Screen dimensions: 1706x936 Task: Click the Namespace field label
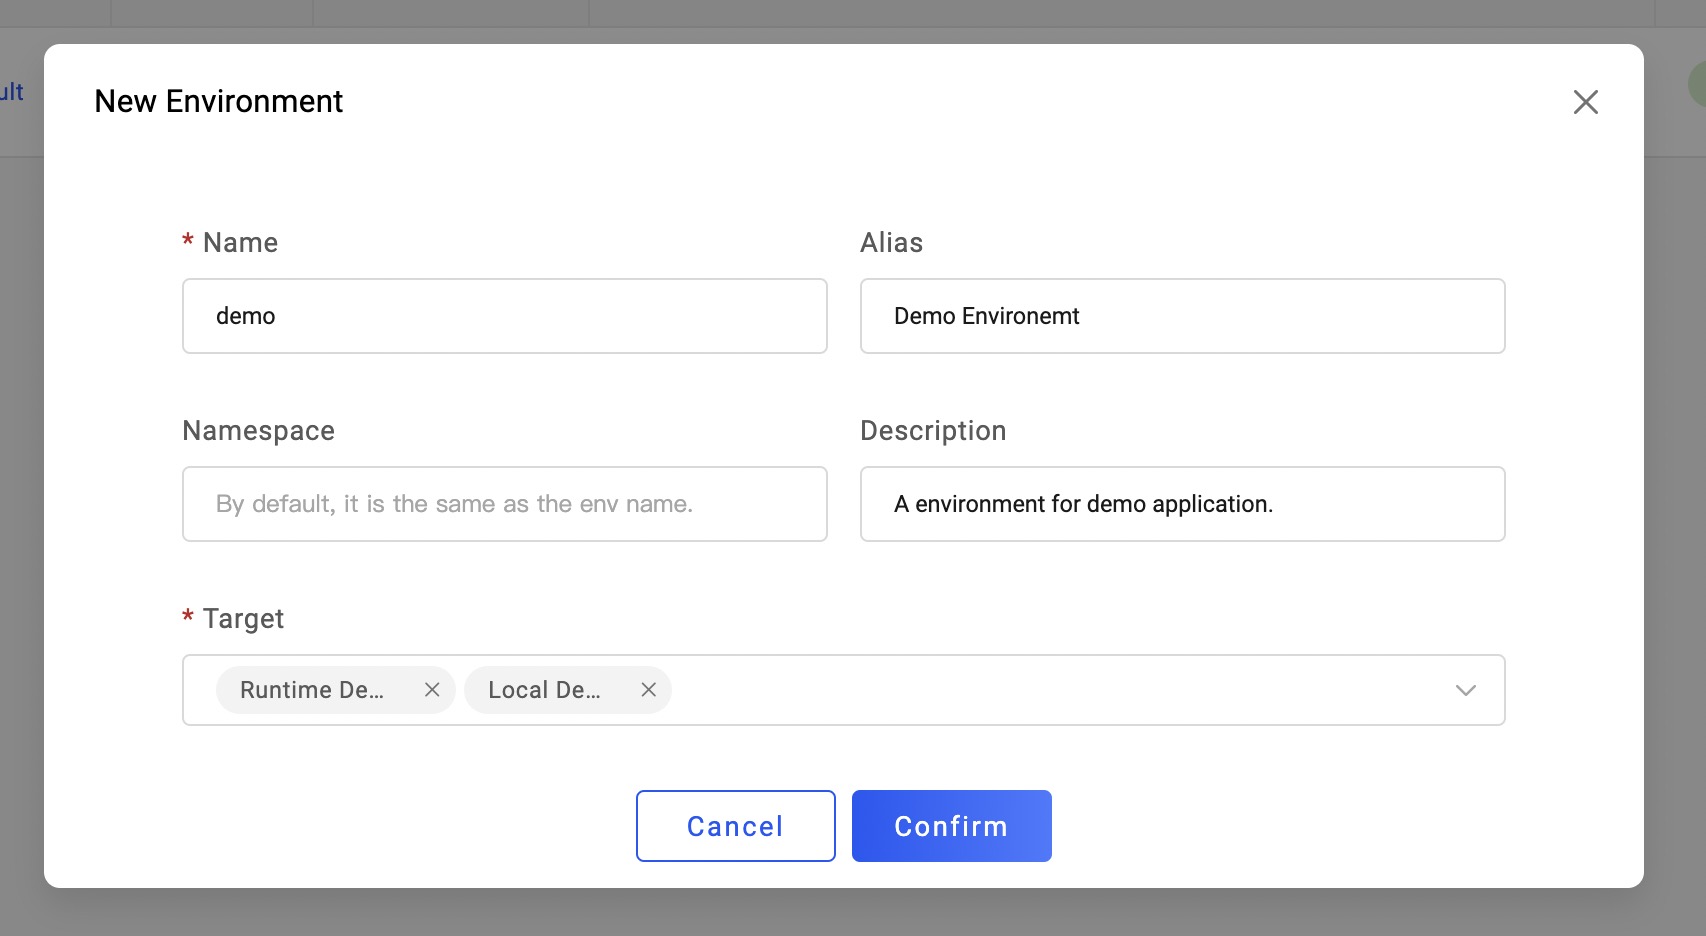[258, 431]
